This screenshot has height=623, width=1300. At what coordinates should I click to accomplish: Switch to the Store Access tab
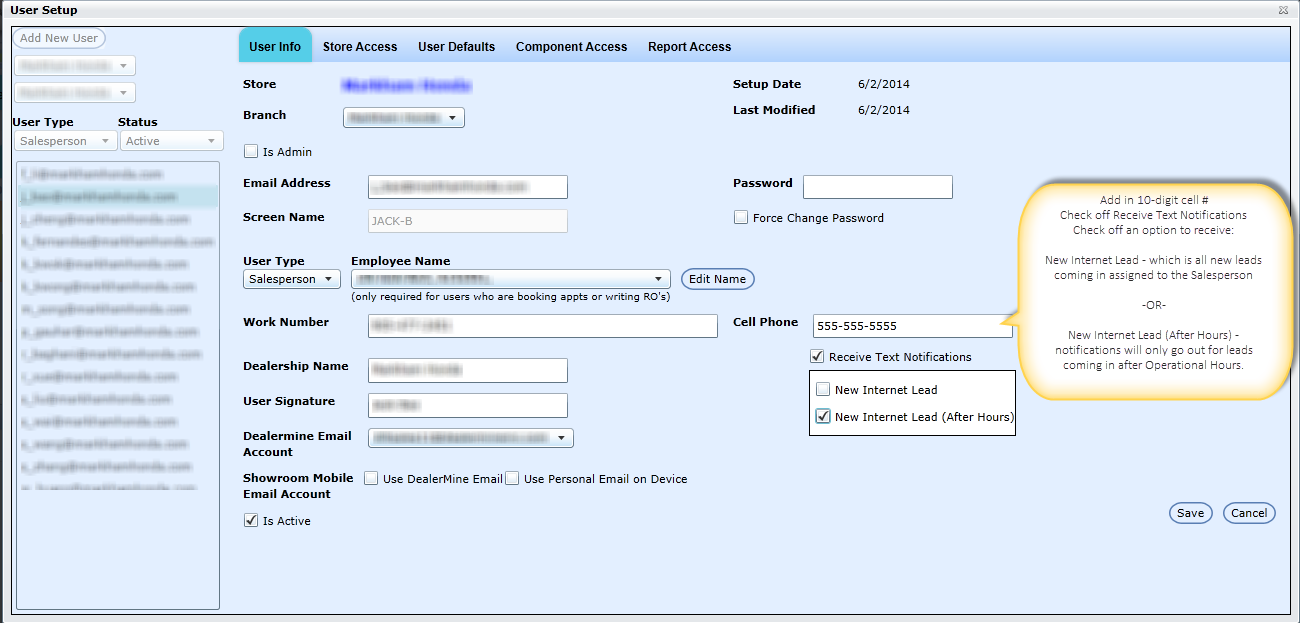coord(360,47)
